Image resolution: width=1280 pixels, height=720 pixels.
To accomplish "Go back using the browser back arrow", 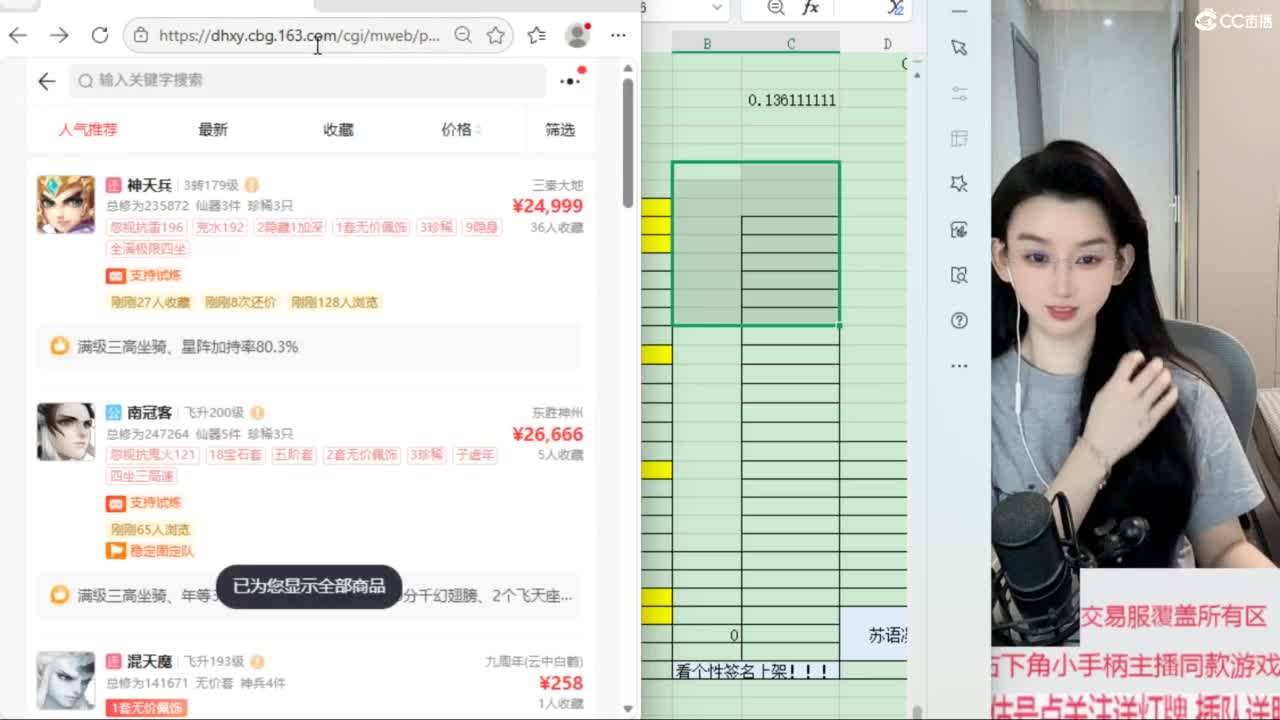I will point(18,35).
